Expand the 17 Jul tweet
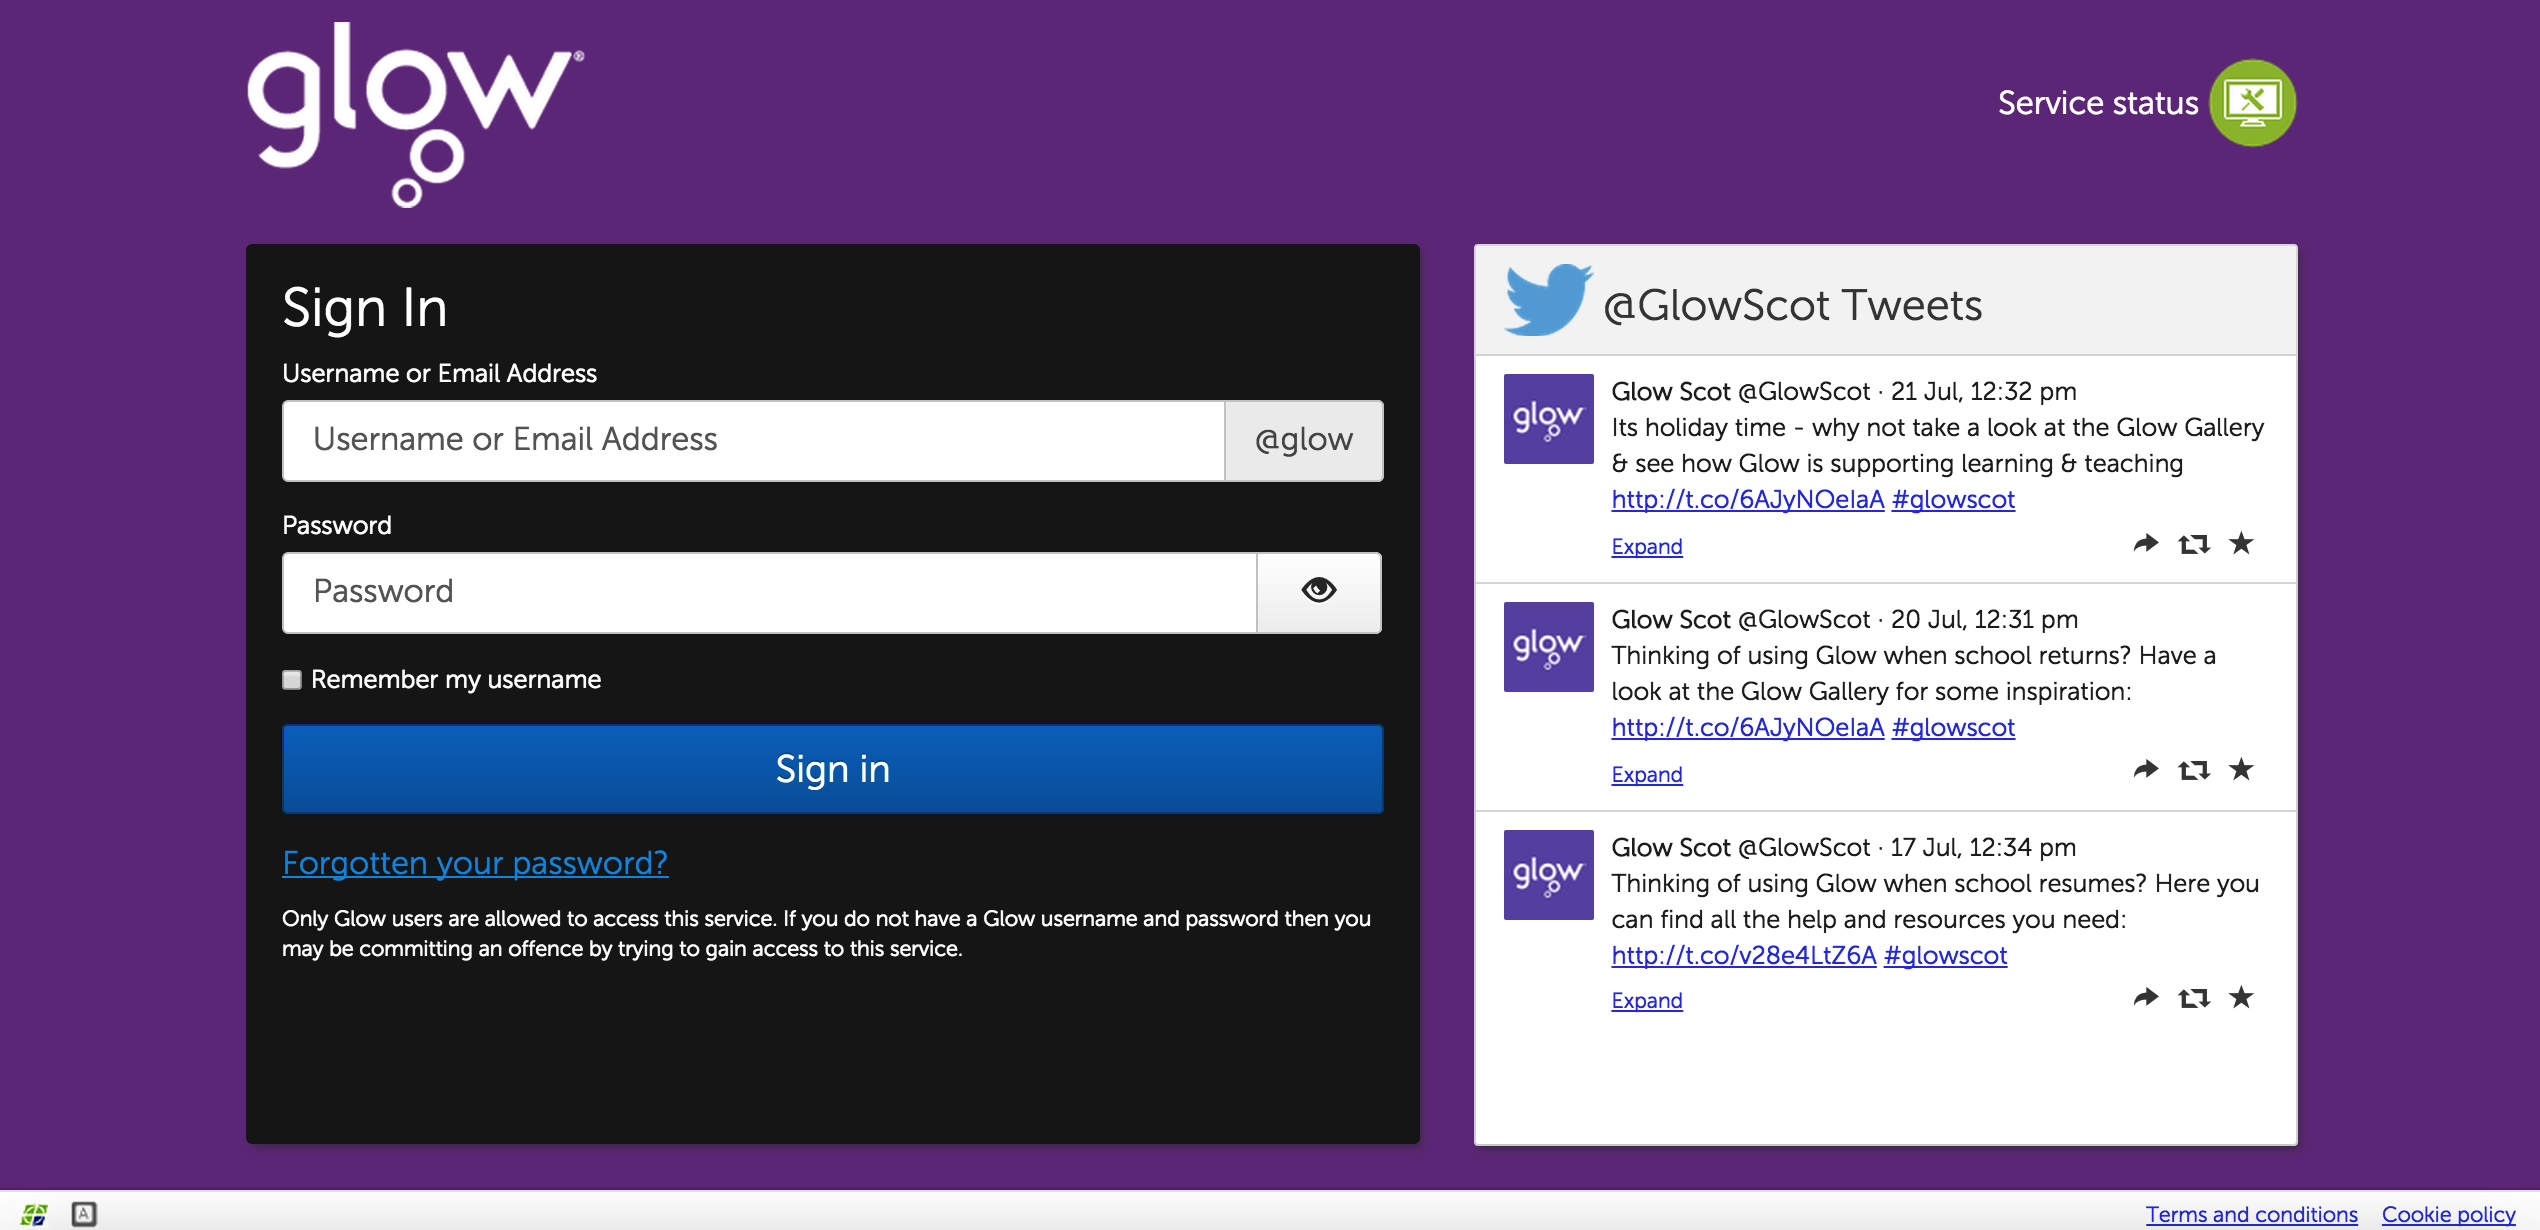2540x1230 pixels. (1647, 1001)
